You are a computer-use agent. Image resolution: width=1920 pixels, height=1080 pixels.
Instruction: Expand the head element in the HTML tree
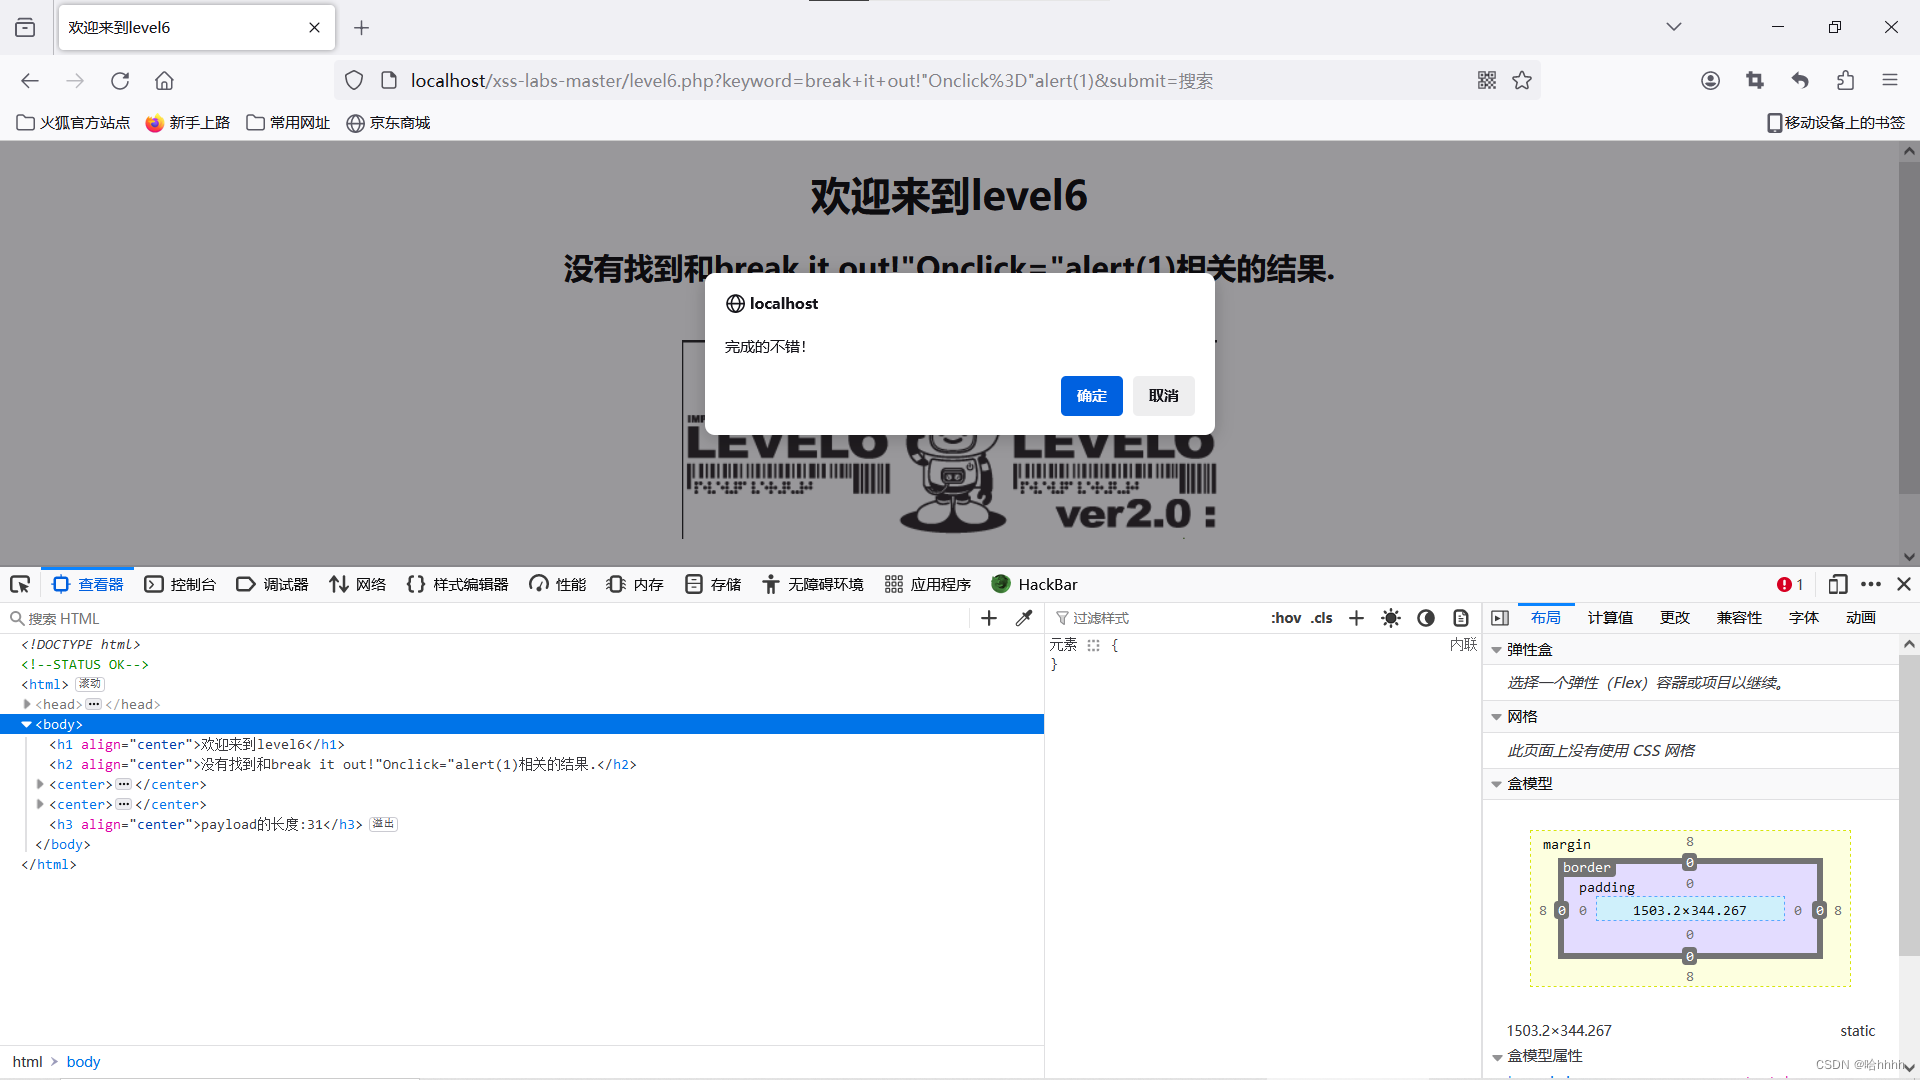(27, 704)
